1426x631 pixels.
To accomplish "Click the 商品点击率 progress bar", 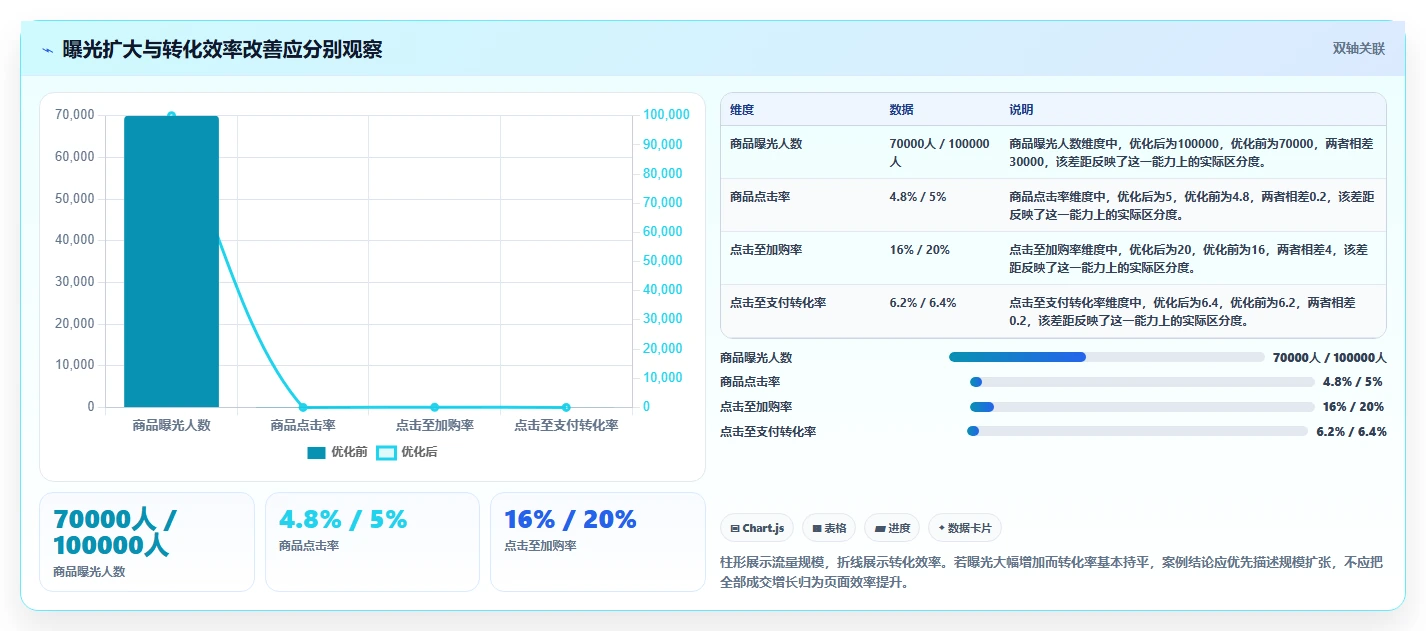I will point(1142,382).
